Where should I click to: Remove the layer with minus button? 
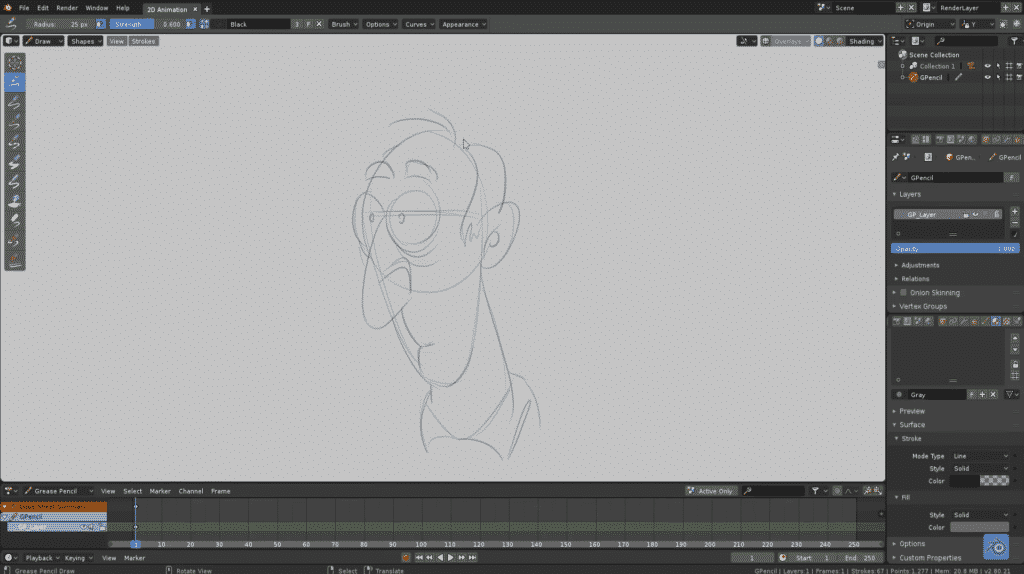(1014, 223)
